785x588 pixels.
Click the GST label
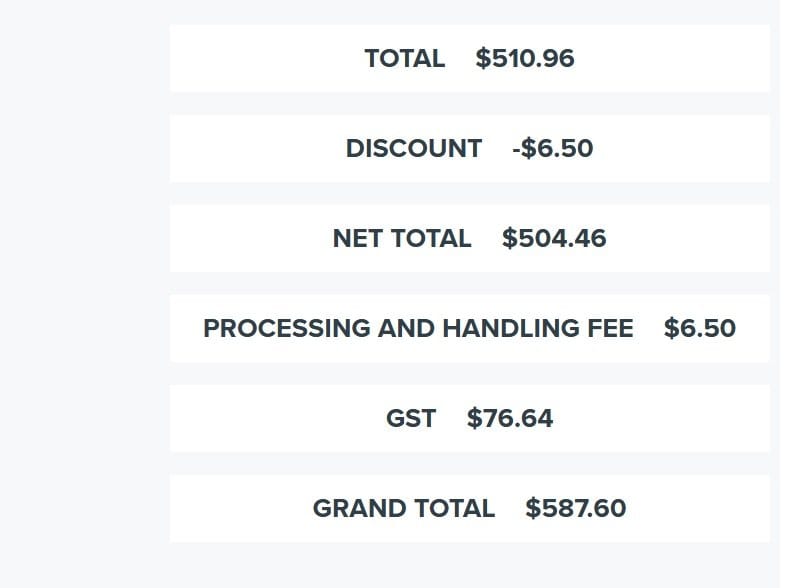click(411, 418)
